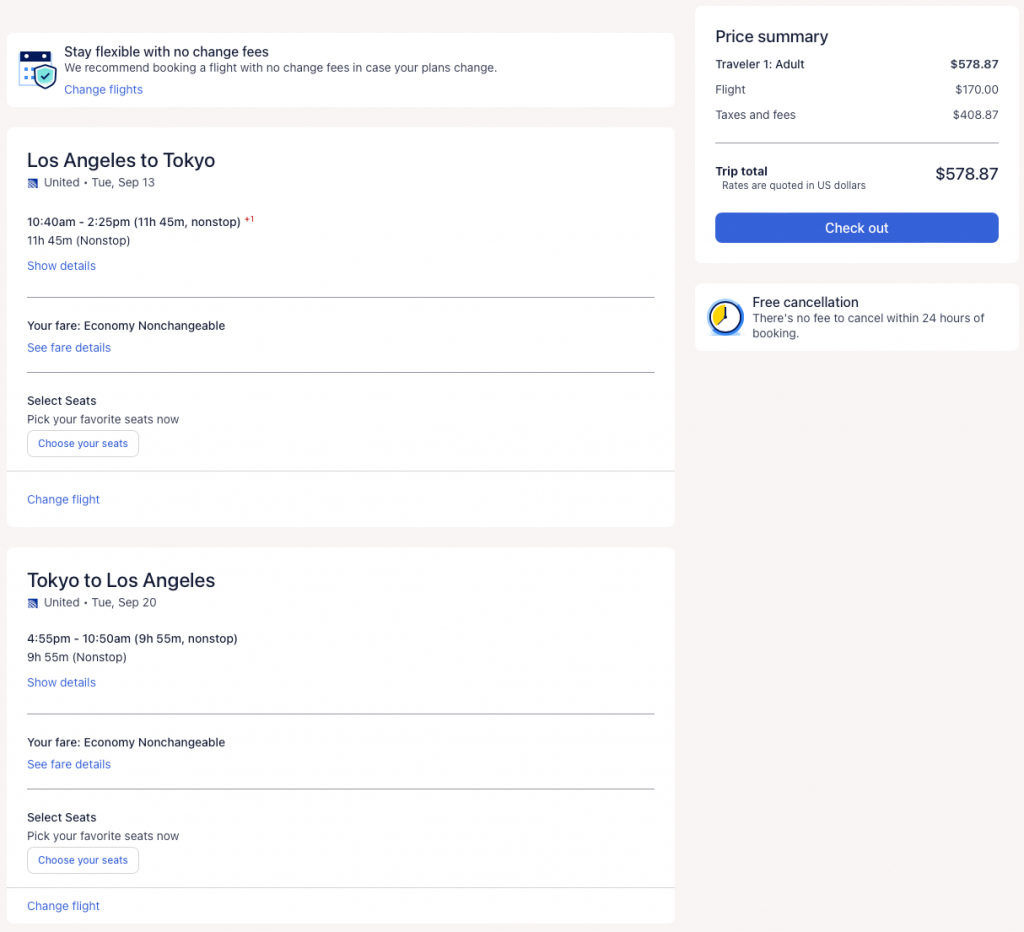Choose your seats for Los Angeles to Tokyo
The image size is (1024, 932).
coord(83,444)
